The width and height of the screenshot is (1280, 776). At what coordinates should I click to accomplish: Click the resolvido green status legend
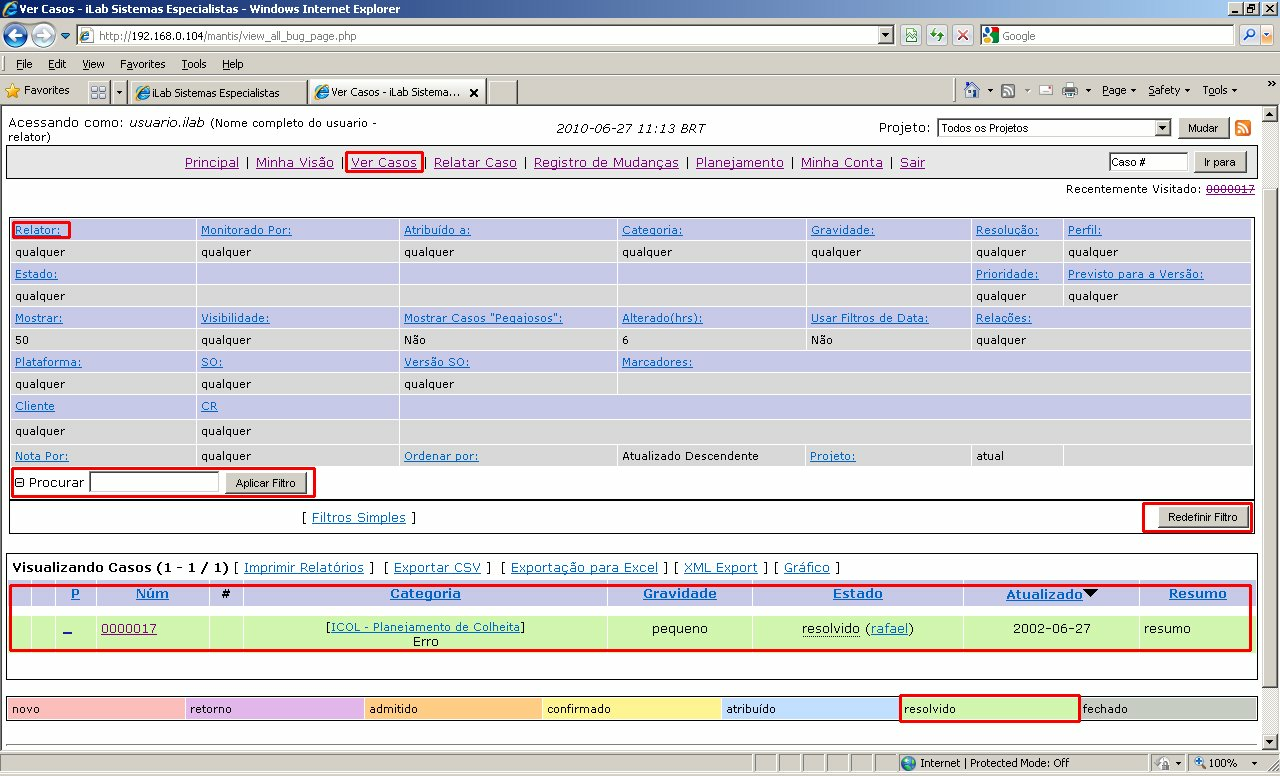[990, 708]
